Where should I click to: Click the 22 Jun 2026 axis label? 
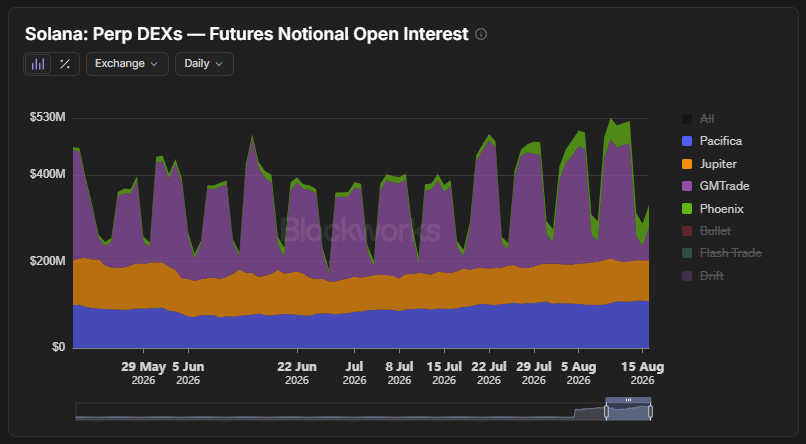point(297,373)
